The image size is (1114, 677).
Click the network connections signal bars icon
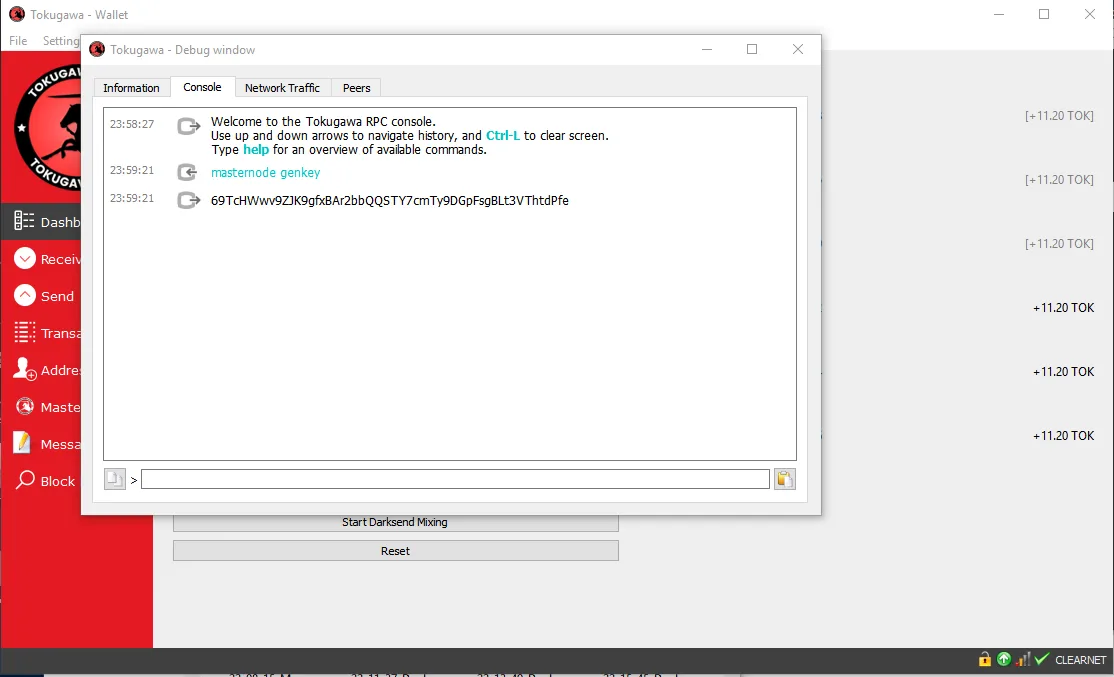pyautogui.click(x=1023, y=659)
